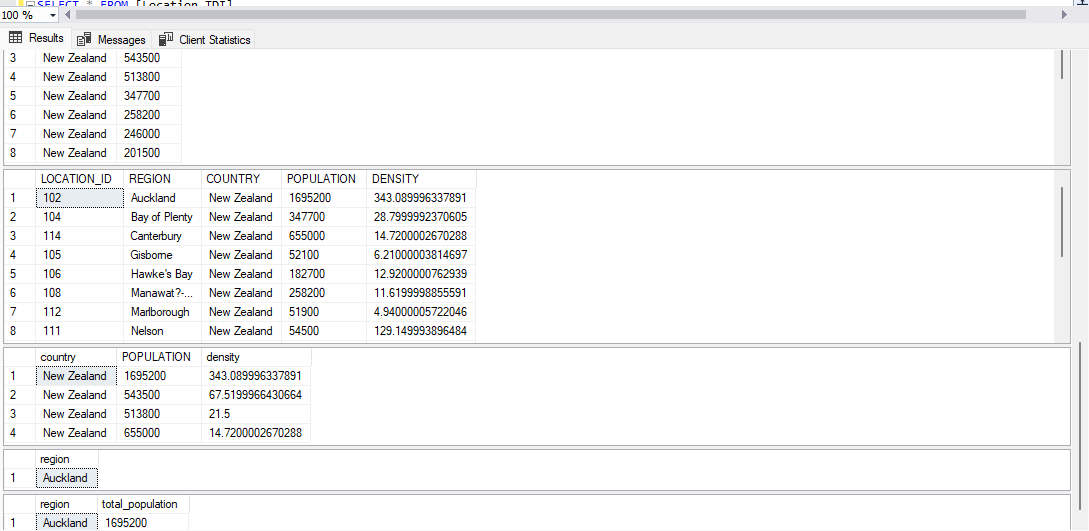The height and width of the screenshot is (531, 1089).
Task: Select the Nelson region cell
Action: click(163, 331)
